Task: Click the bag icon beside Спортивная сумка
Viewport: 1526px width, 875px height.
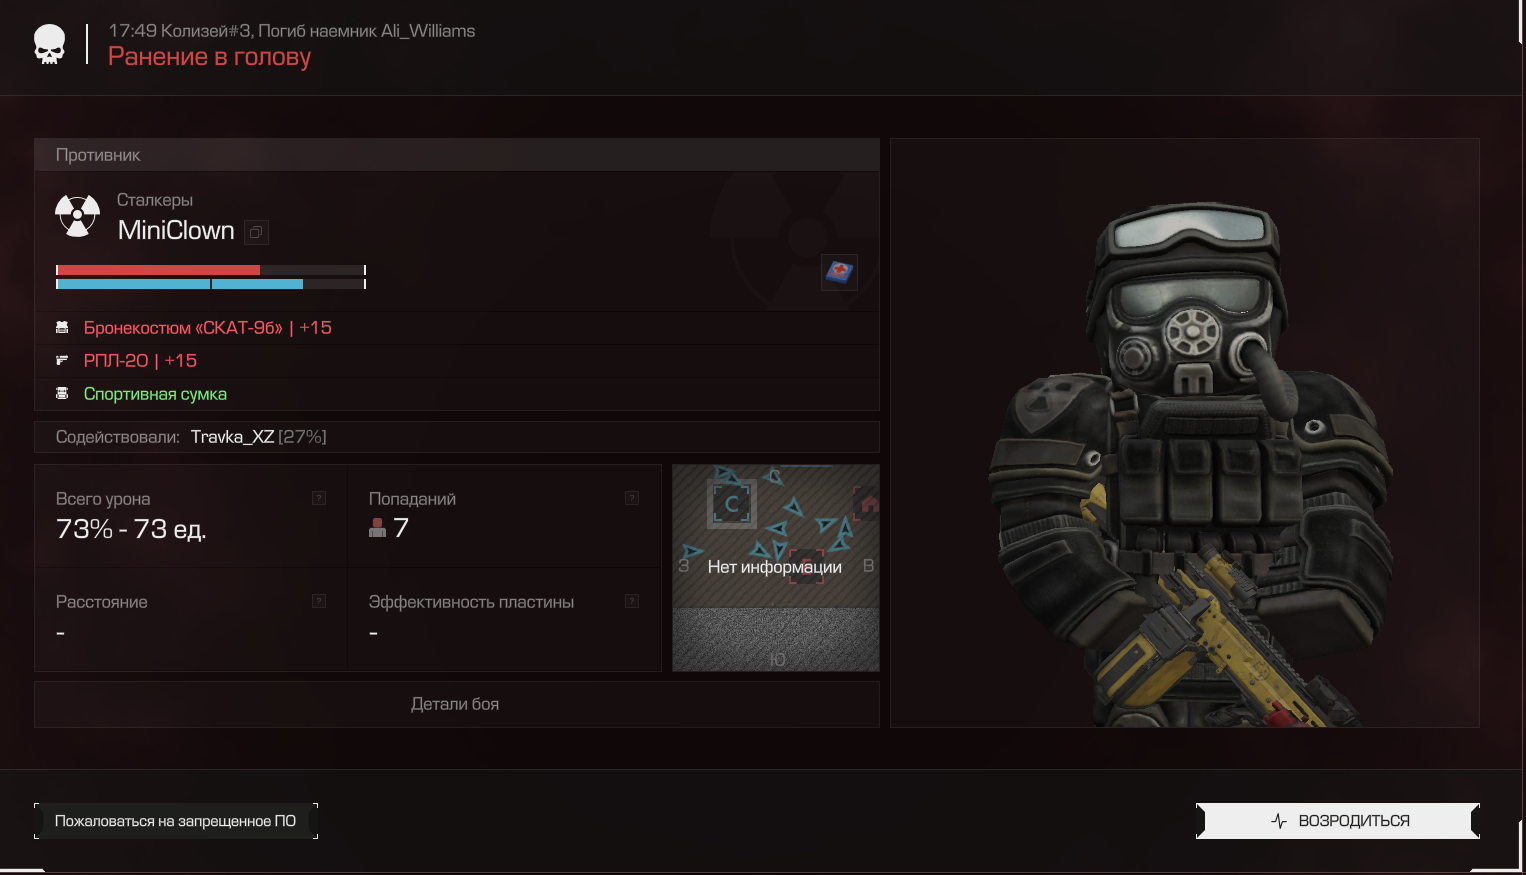Action: (62, 393)
